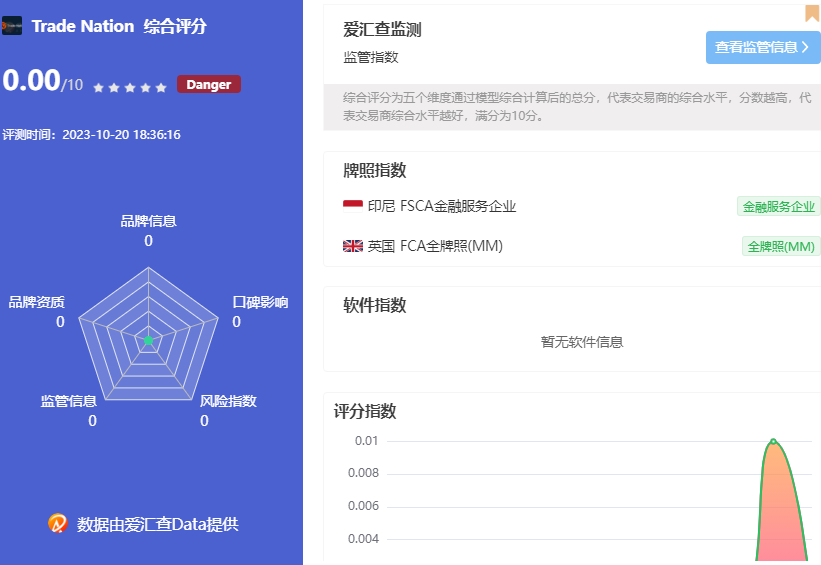
Task: Click the 全牌照(MM) green tag
Action: [781, 246]
